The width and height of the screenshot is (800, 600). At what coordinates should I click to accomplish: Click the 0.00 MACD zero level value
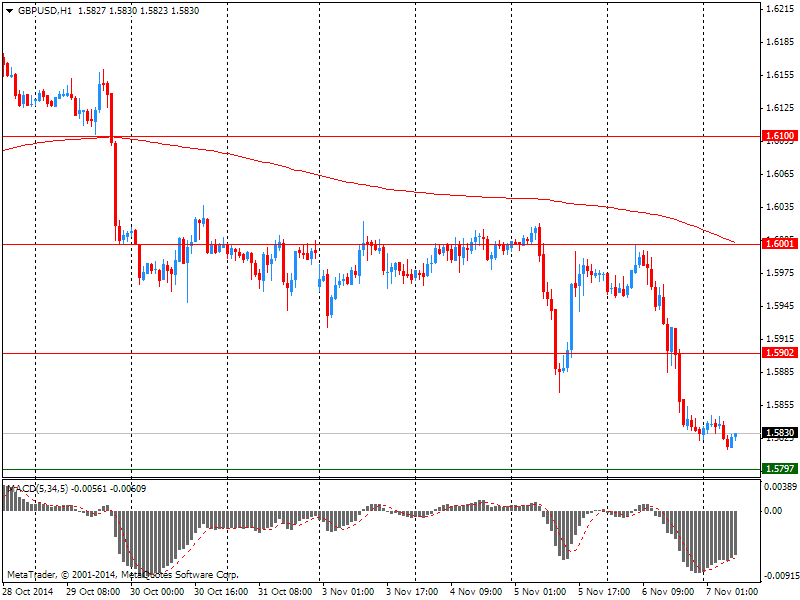(x=774, y=510)
